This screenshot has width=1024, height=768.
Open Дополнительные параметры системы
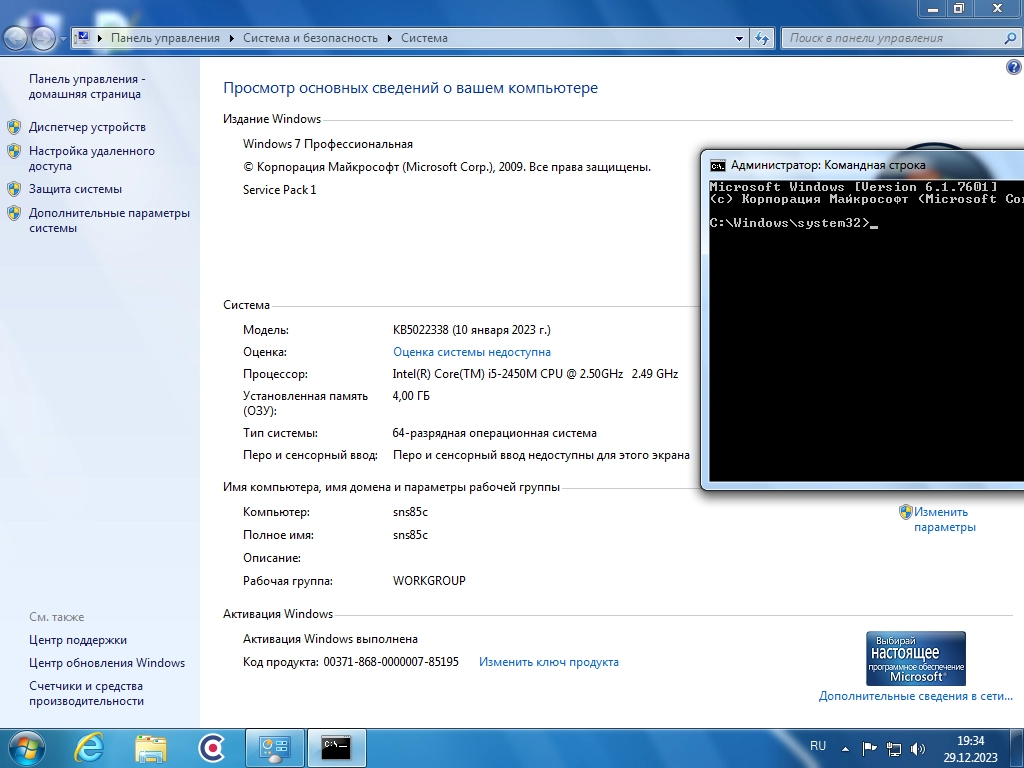pyautogui.click(x=109, y=220)
